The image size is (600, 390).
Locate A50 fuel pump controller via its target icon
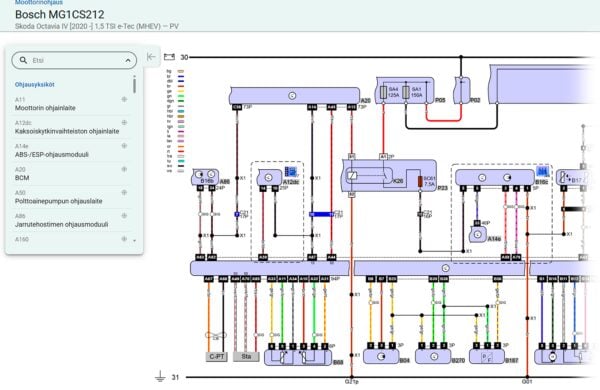(x=124, y=193)
